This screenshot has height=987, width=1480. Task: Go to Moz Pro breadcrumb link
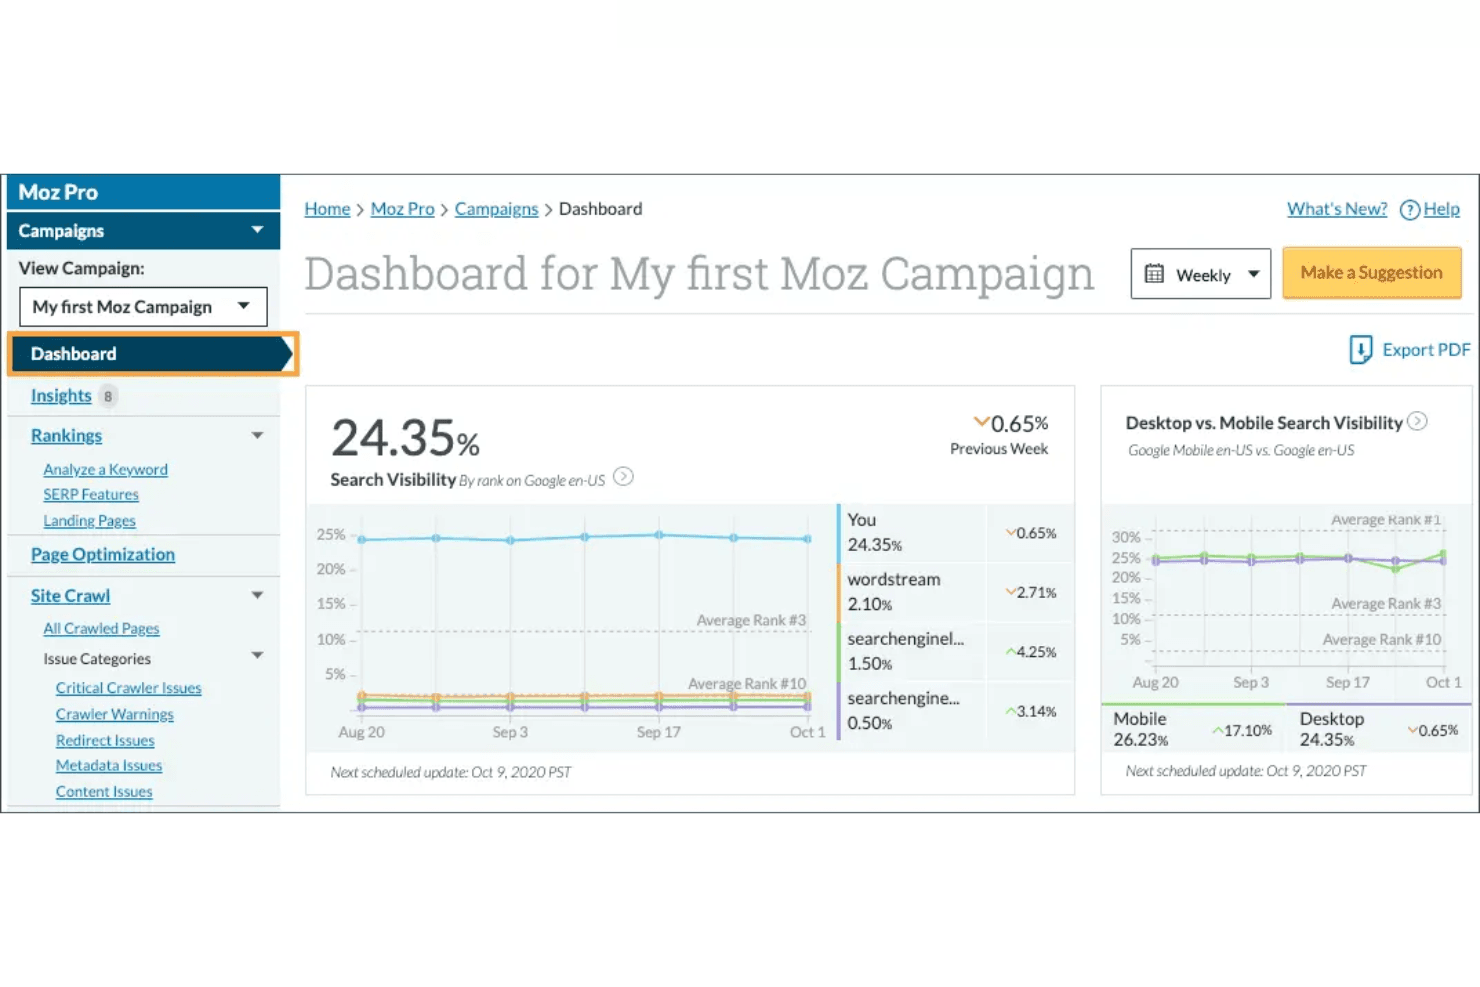click(402, 209)
